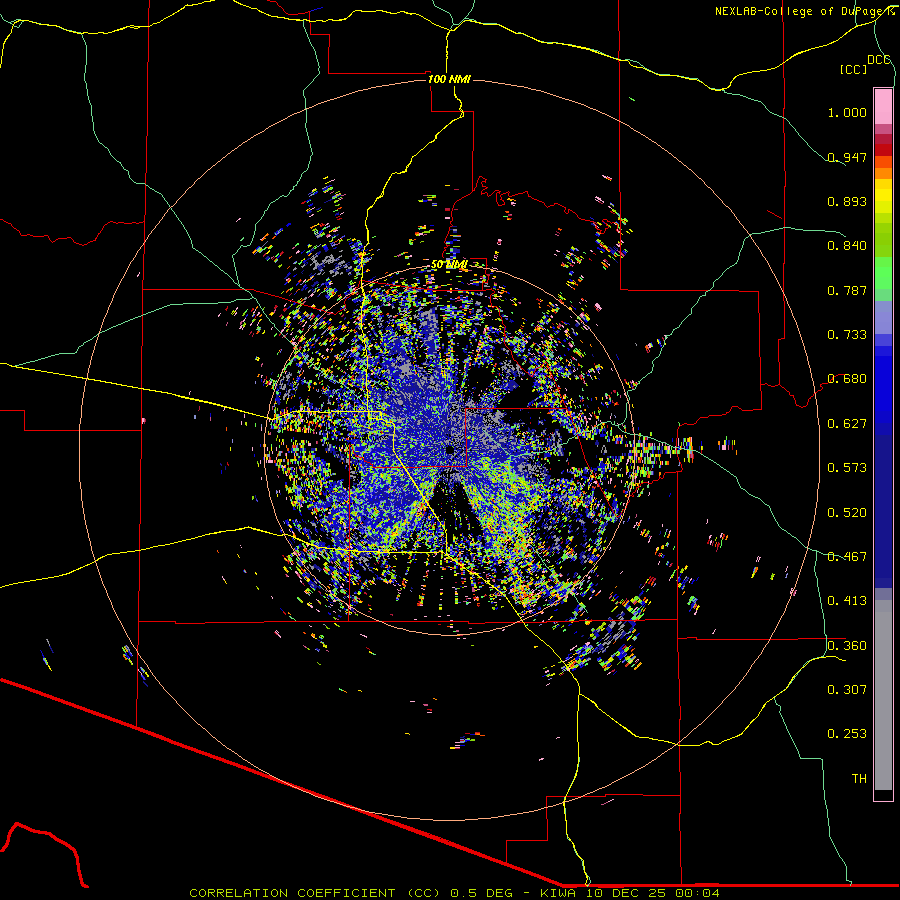Click the 0.360 scale value
The height and width of the screenshot is (900, 900).
point(847,646)
